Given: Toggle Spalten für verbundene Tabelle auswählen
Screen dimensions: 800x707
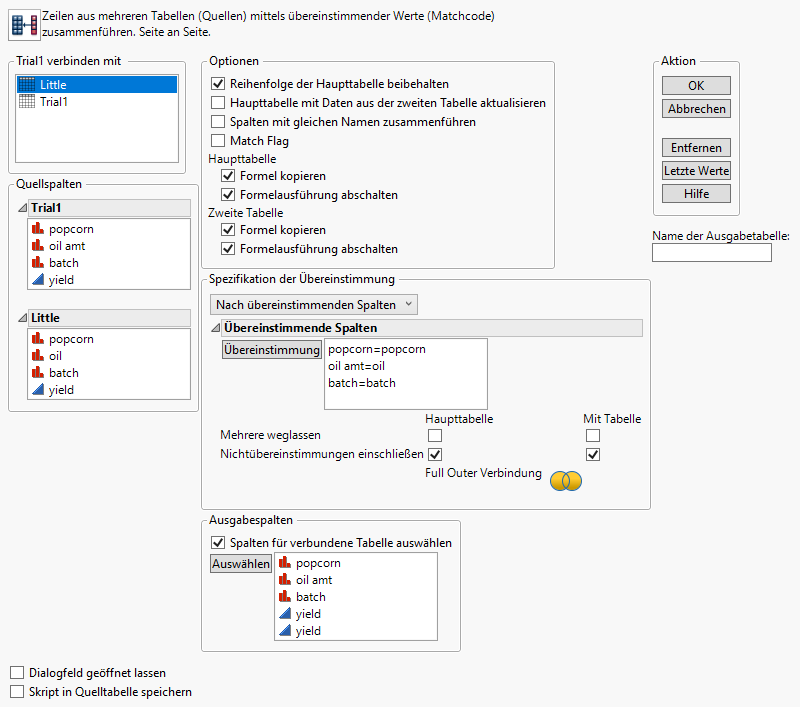Looking at the screenshot, I should pyautogui.click(x=218, y=543).
